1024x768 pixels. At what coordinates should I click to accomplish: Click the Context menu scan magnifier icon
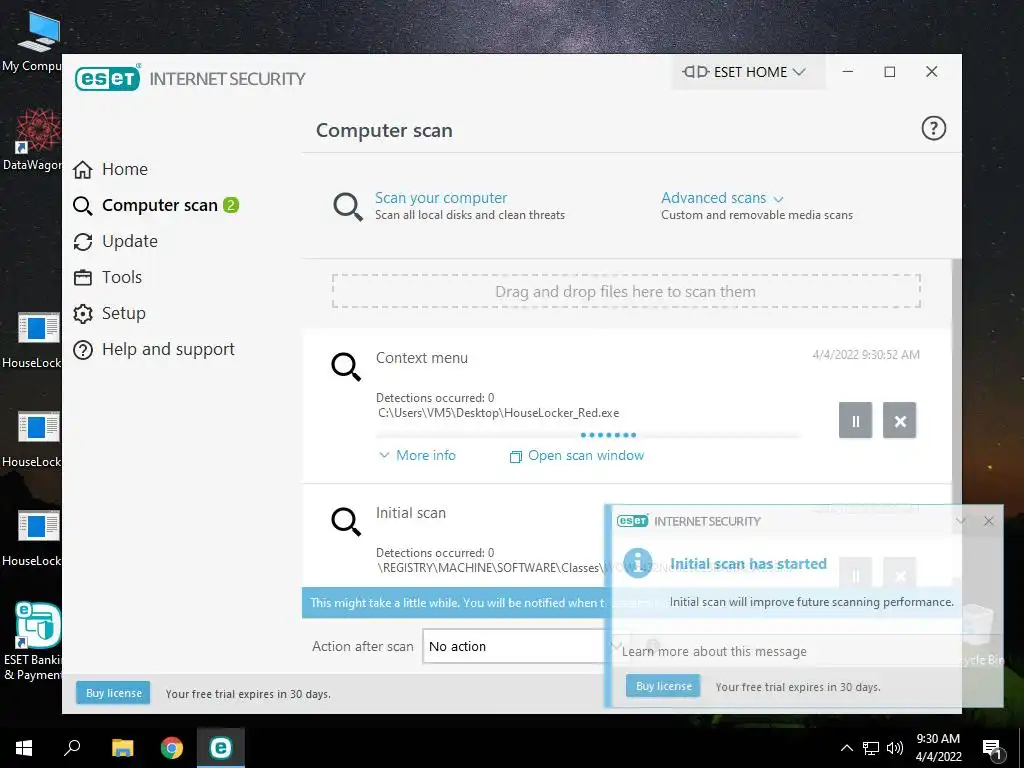[345, 366]
